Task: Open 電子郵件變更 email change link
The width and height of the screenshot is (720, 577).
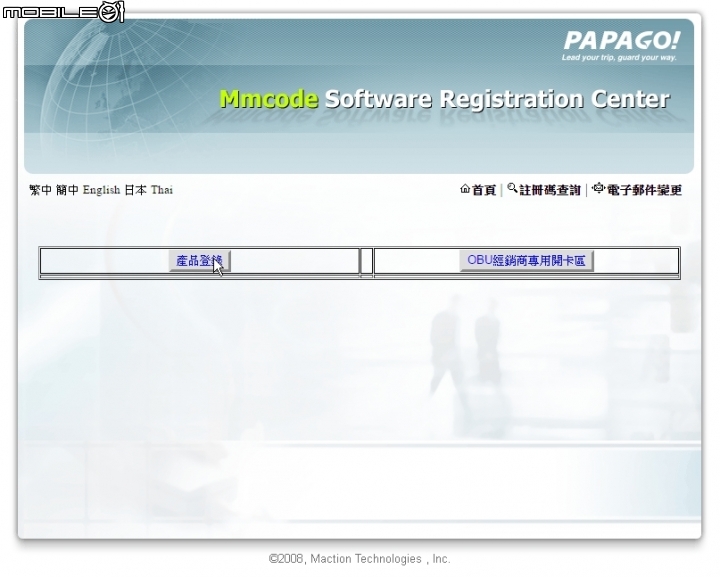Action: (644, 190)
